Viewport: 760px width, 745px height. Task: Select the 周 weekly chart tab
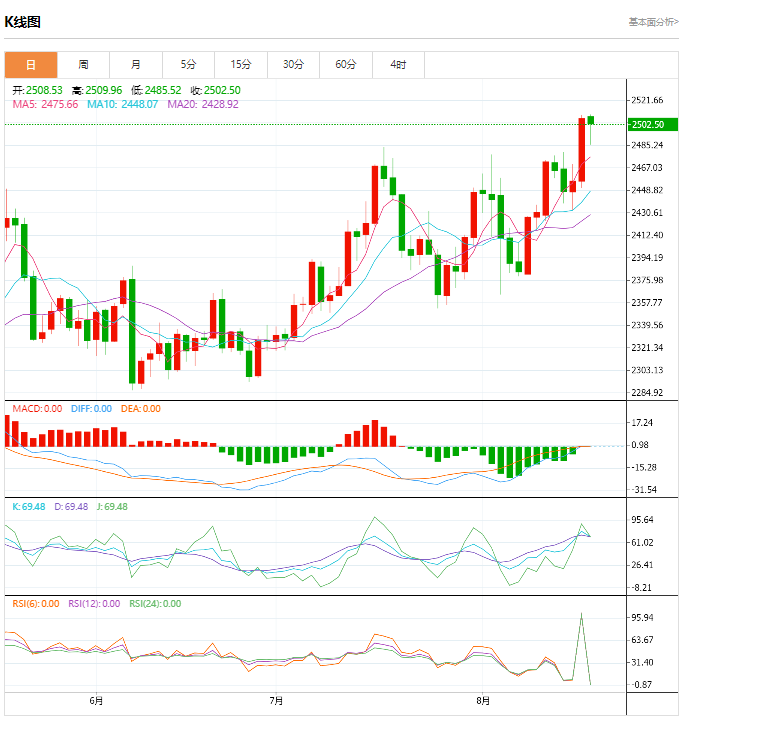coord(83,65)
